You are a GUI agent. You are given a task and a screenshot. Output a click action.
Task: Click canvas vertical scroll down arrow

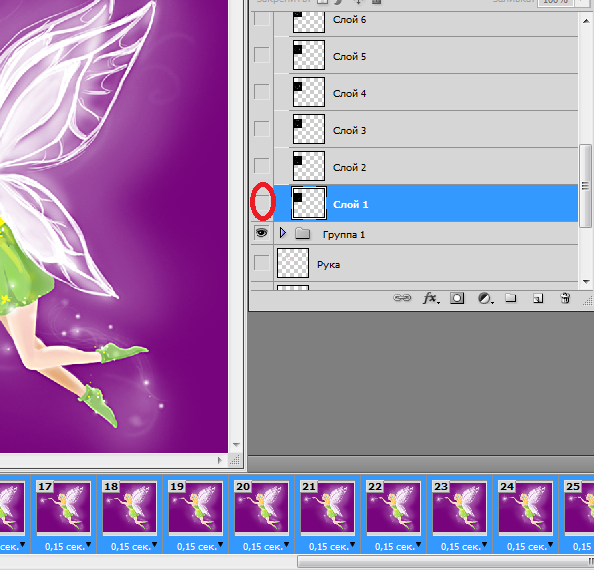click(236, 445)
